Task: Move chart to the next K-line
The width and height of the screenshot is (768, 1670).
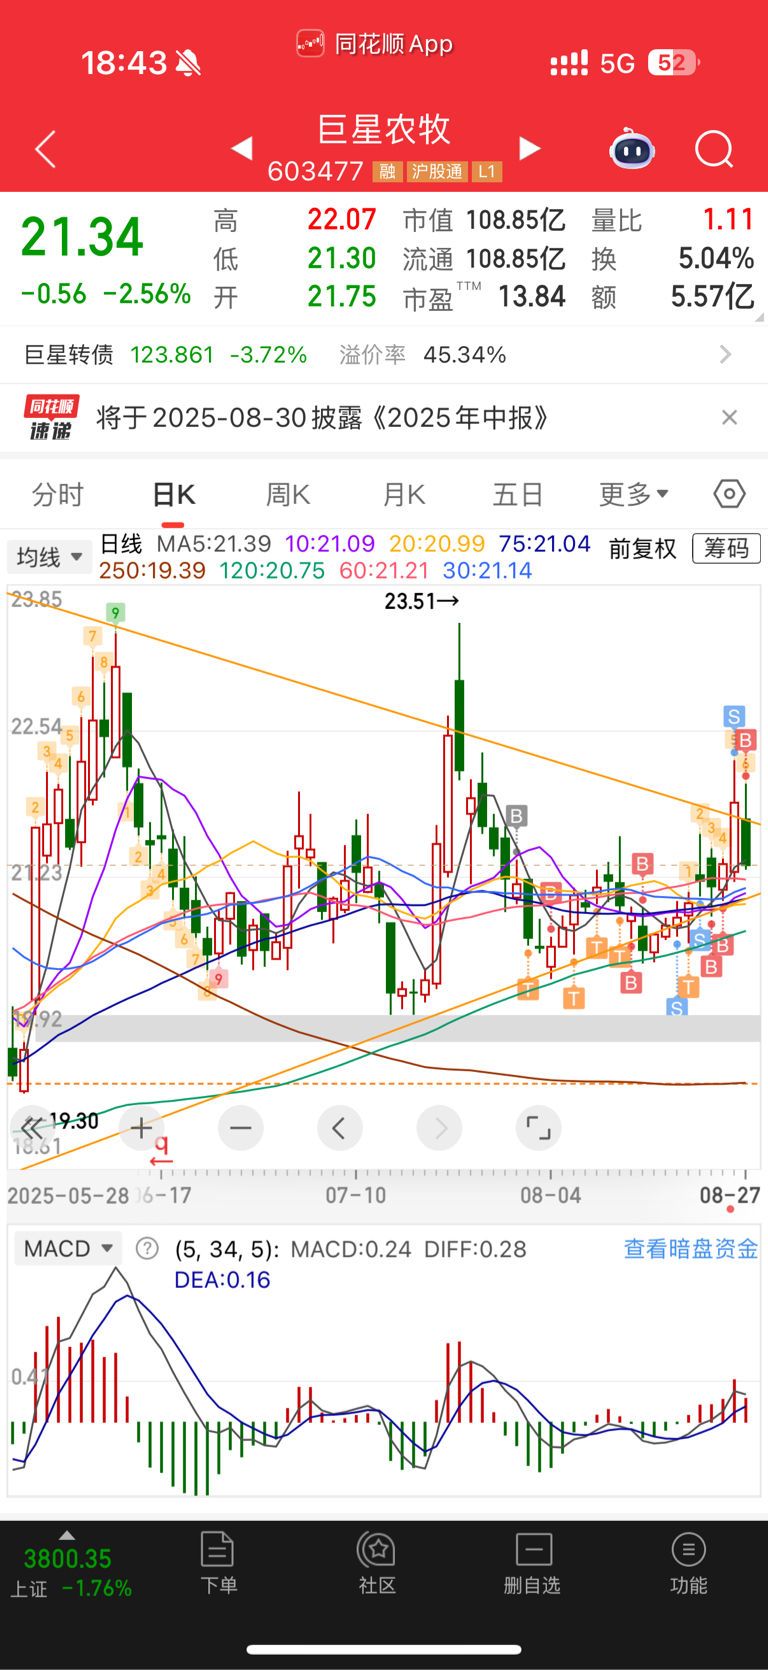Action: point(440,1129)
